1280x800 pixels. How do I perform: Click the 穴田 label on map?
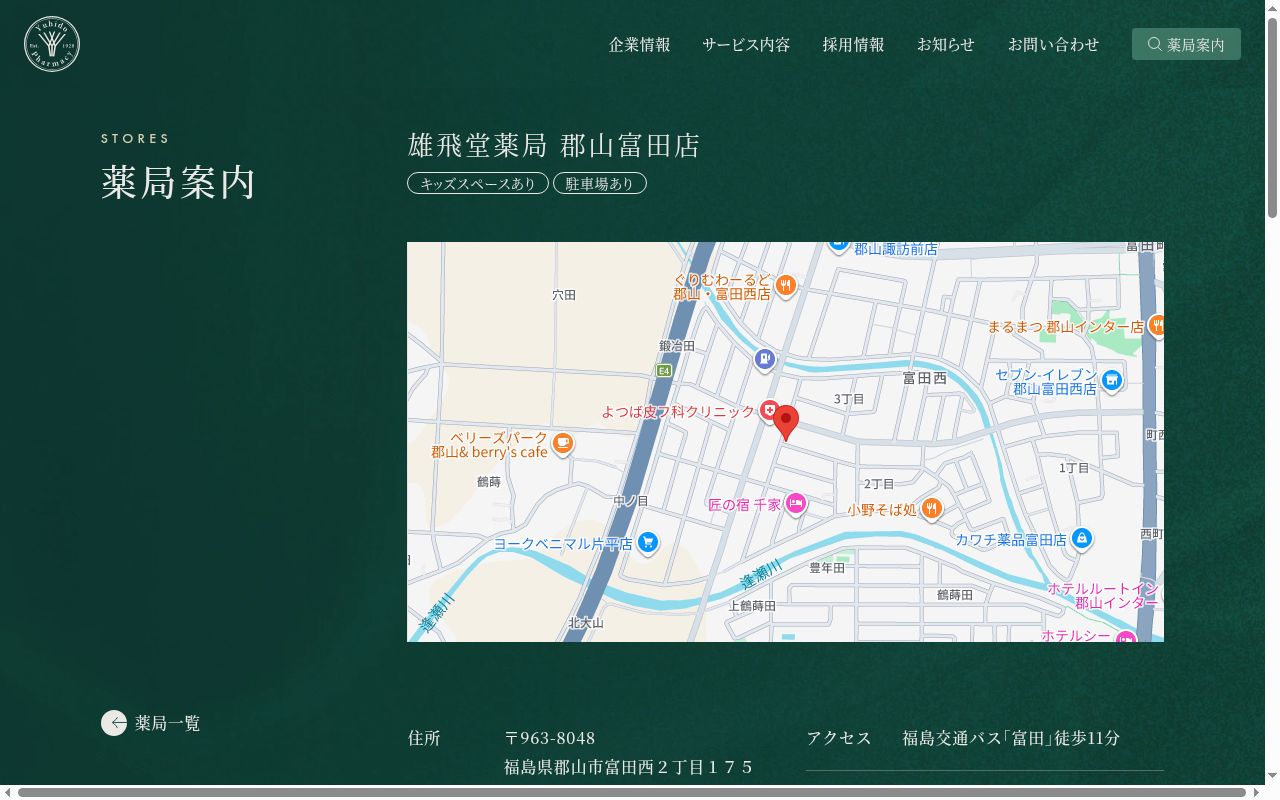coord(564,295)
